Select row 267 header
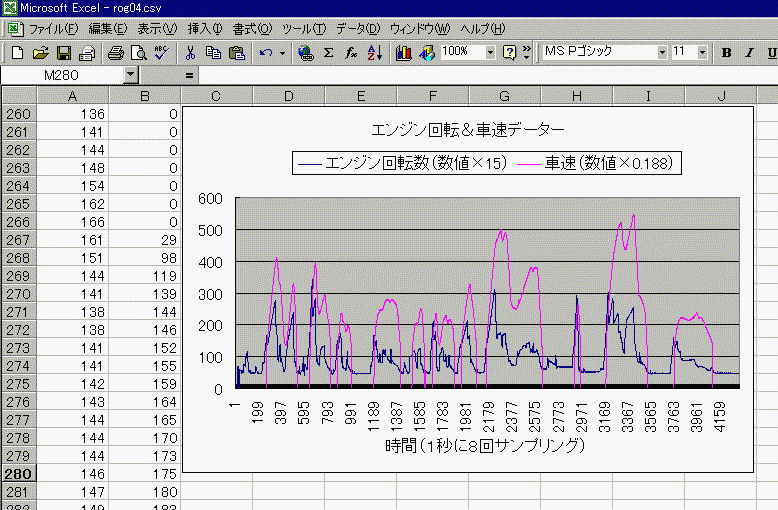The width and height of the screenshot is (778, 510). [19, 240]
